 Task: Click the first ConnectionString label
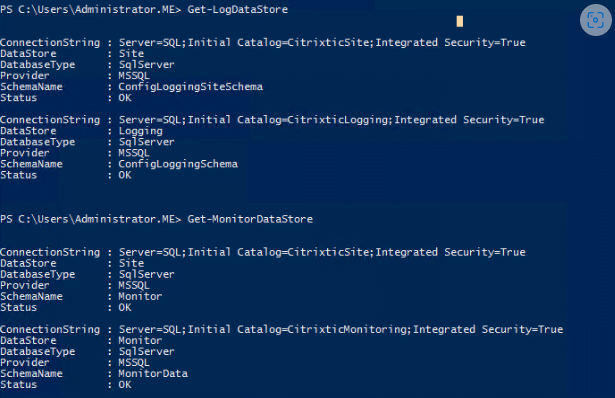tap(50, 43)
